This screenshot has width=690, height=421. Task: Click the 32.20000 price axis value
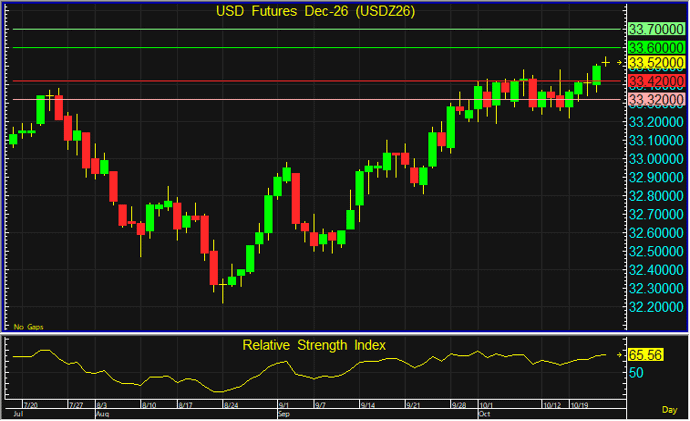pyautogui.click(x=656, y=307)
